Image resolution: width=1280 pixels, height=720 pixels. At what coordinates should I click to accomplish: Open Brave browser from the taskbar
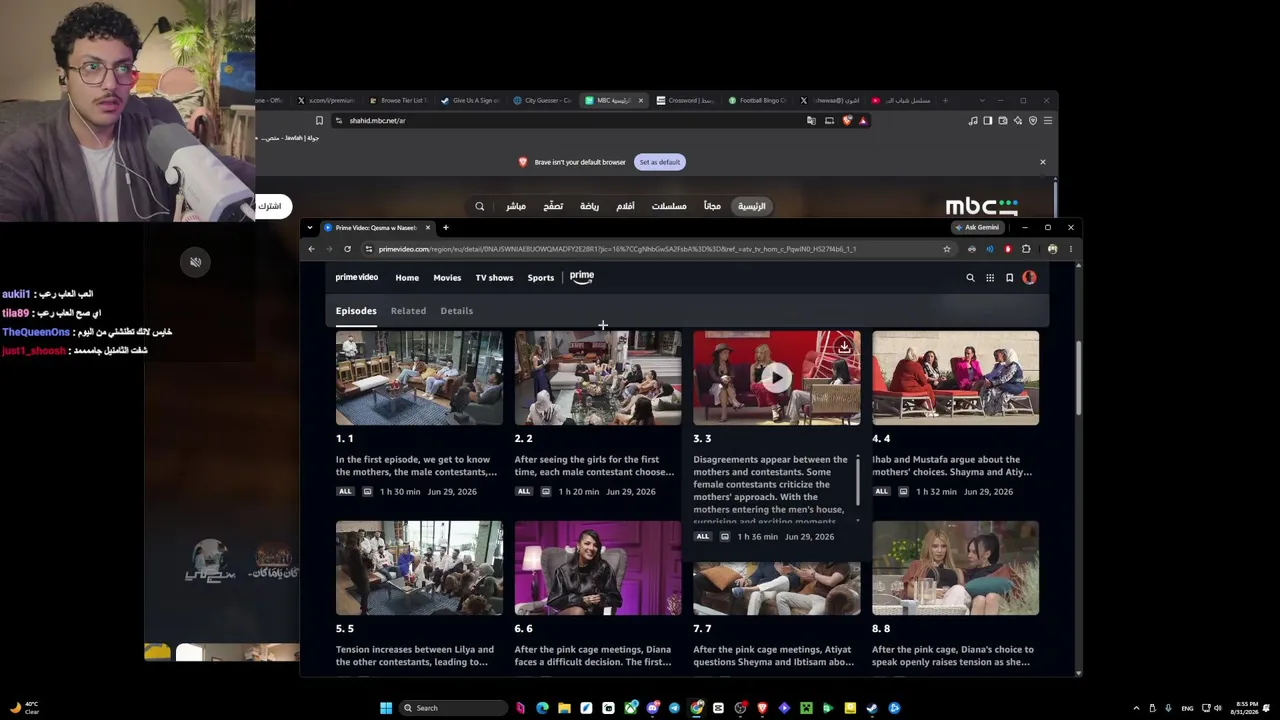[762, 708]
